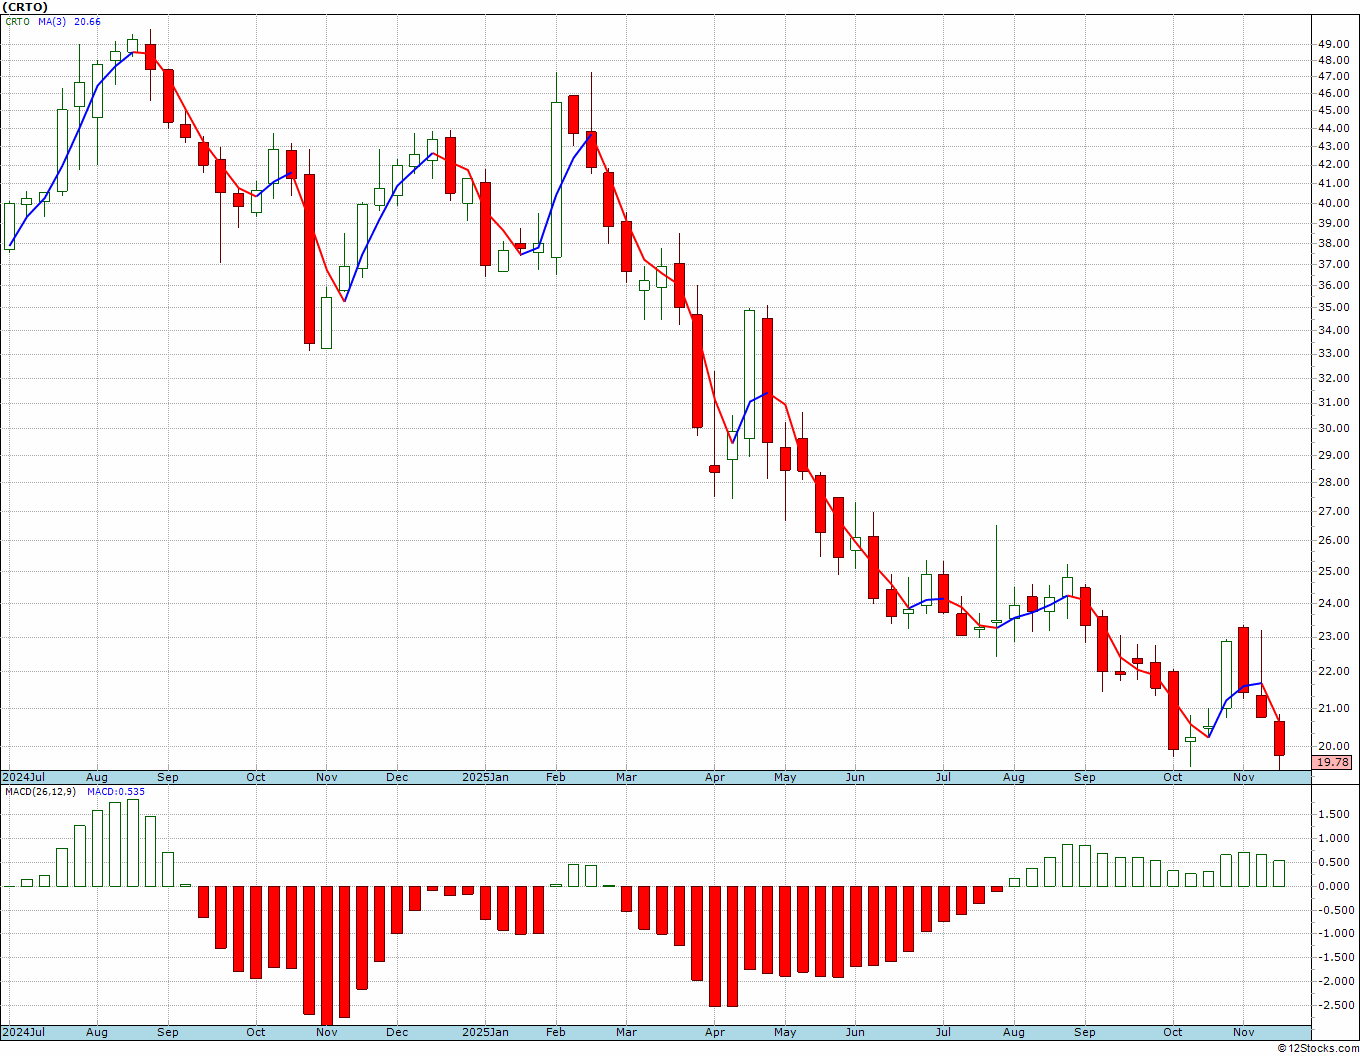This screenshot has height=1056, width=1360.
Task: Click the MA(3) indicator label
Action: pyautogui.click(x=52, y=22)
